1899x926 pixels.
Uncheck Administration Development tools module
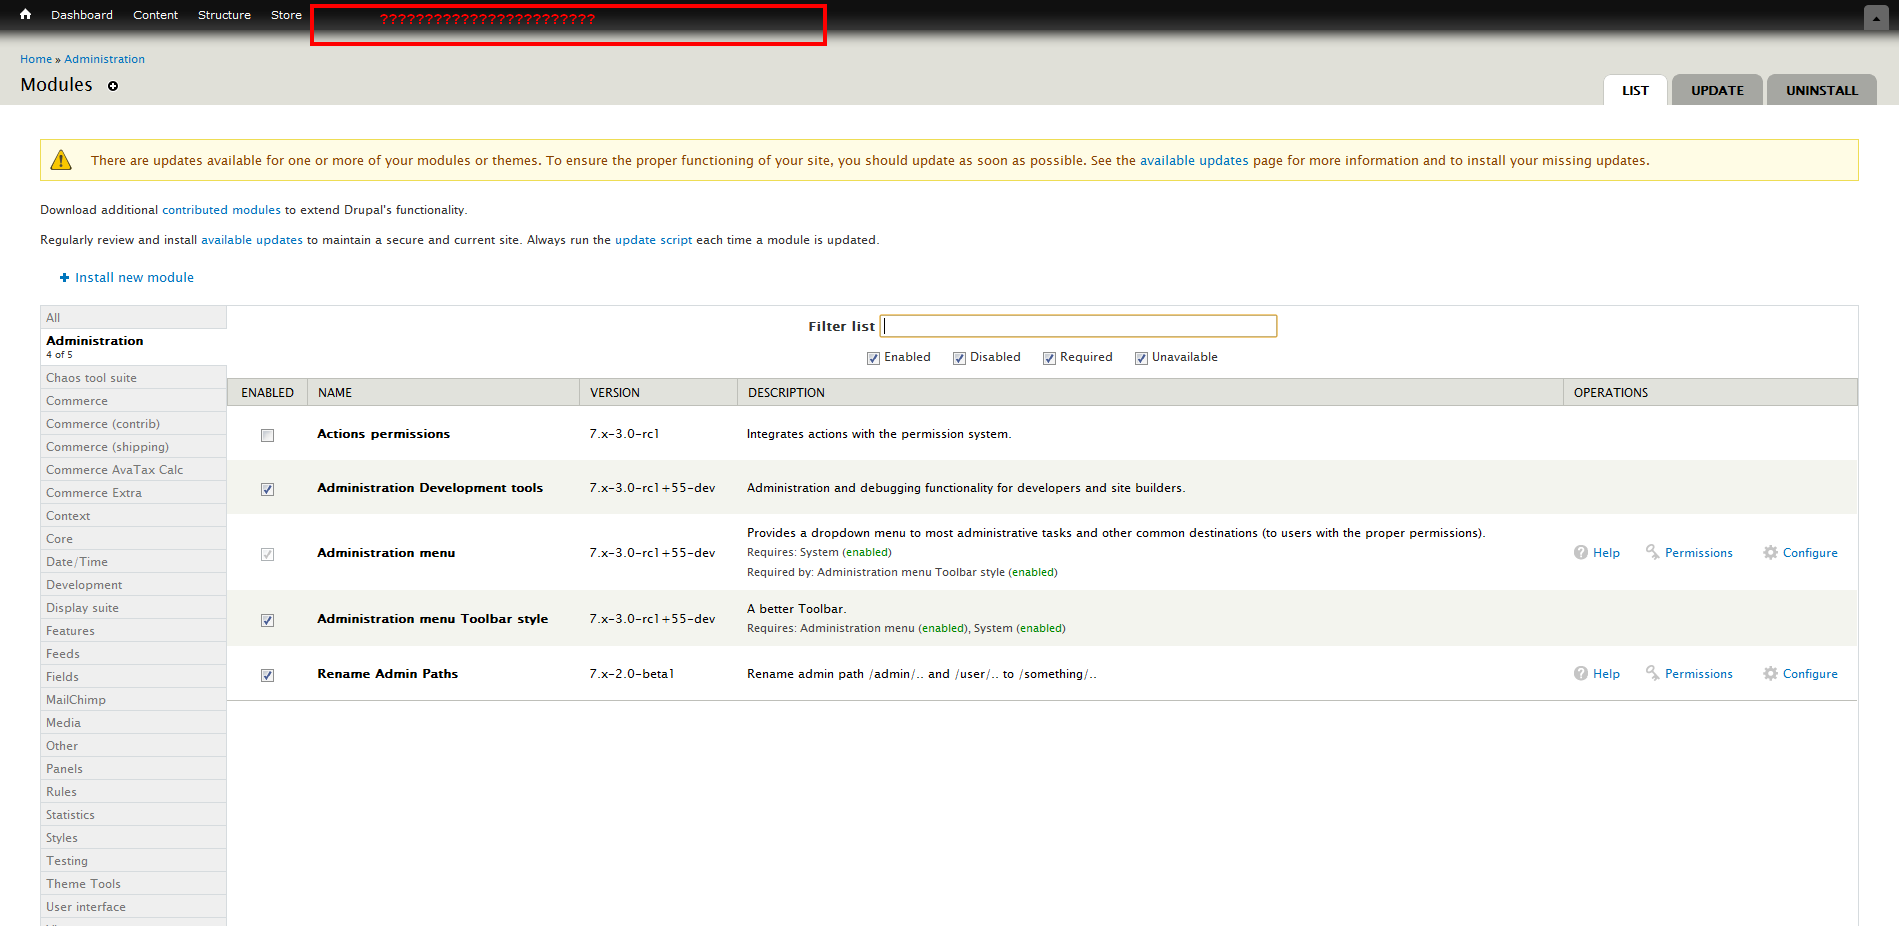(x=267, y=489)
